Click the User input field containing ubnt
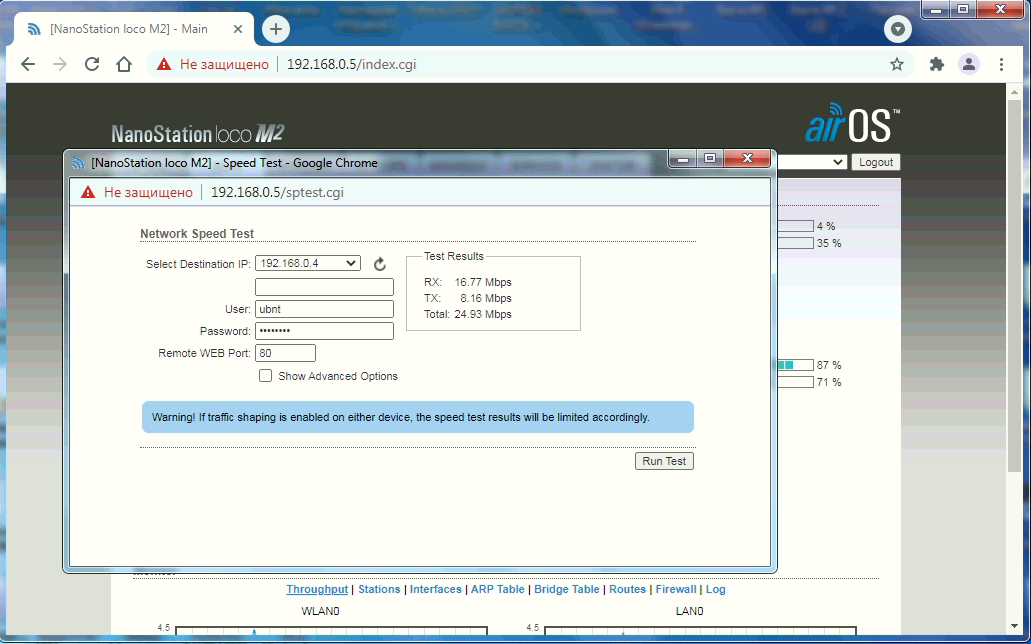This screenshot has height=644, width=1031. pos(324,309)
